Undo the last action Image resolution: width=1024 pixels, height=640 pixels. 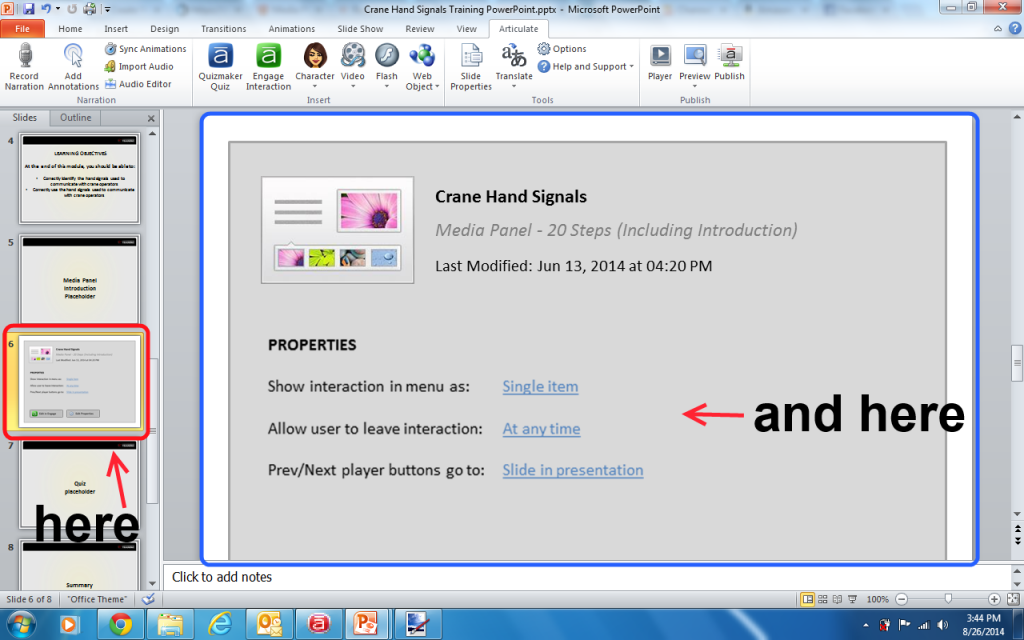pos(46,9)
